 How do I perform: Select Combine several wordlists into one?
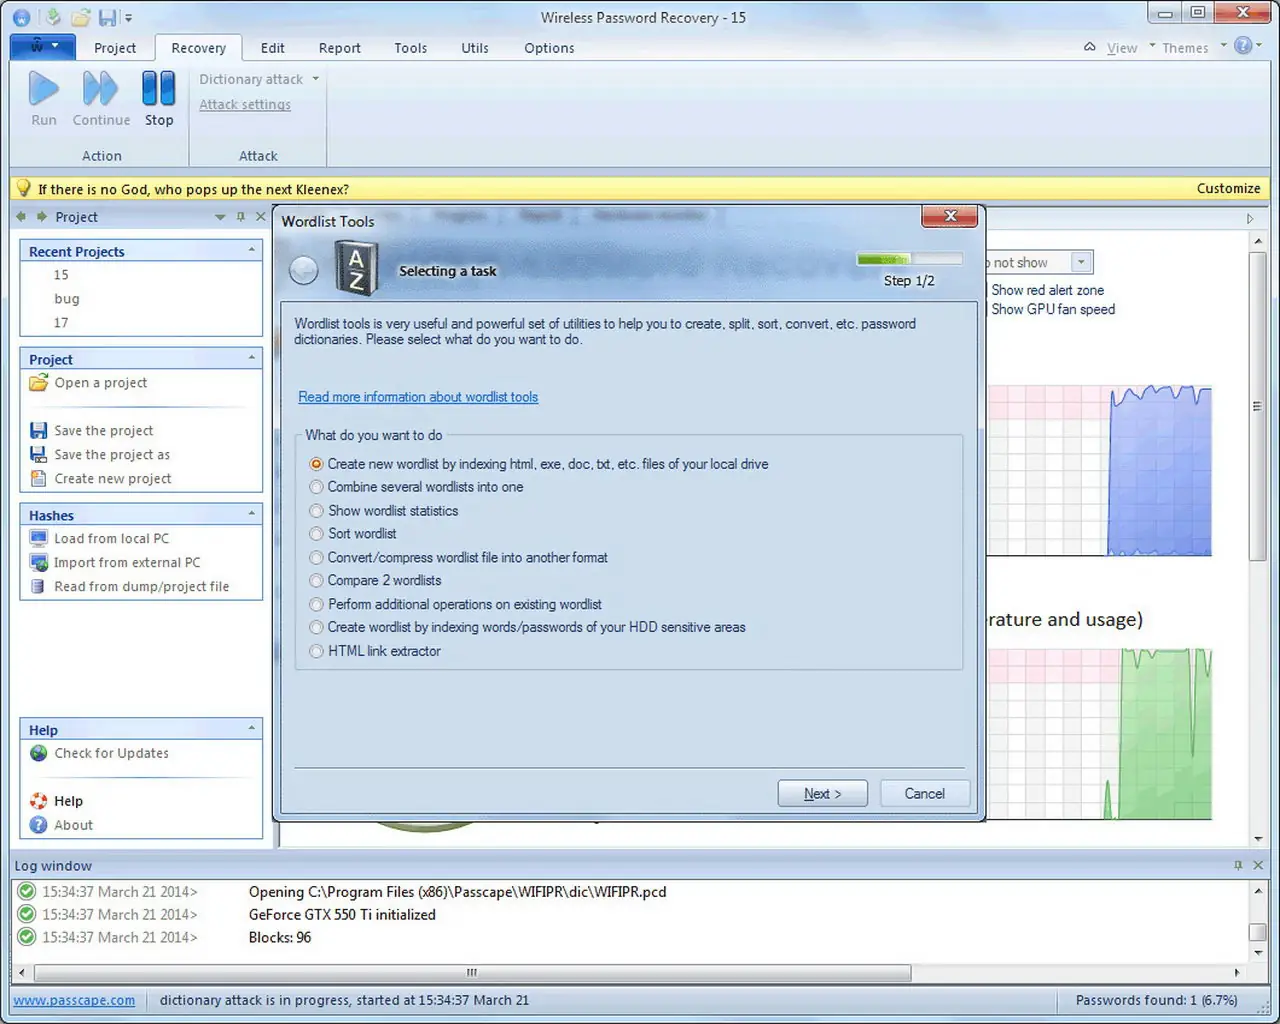316,487
